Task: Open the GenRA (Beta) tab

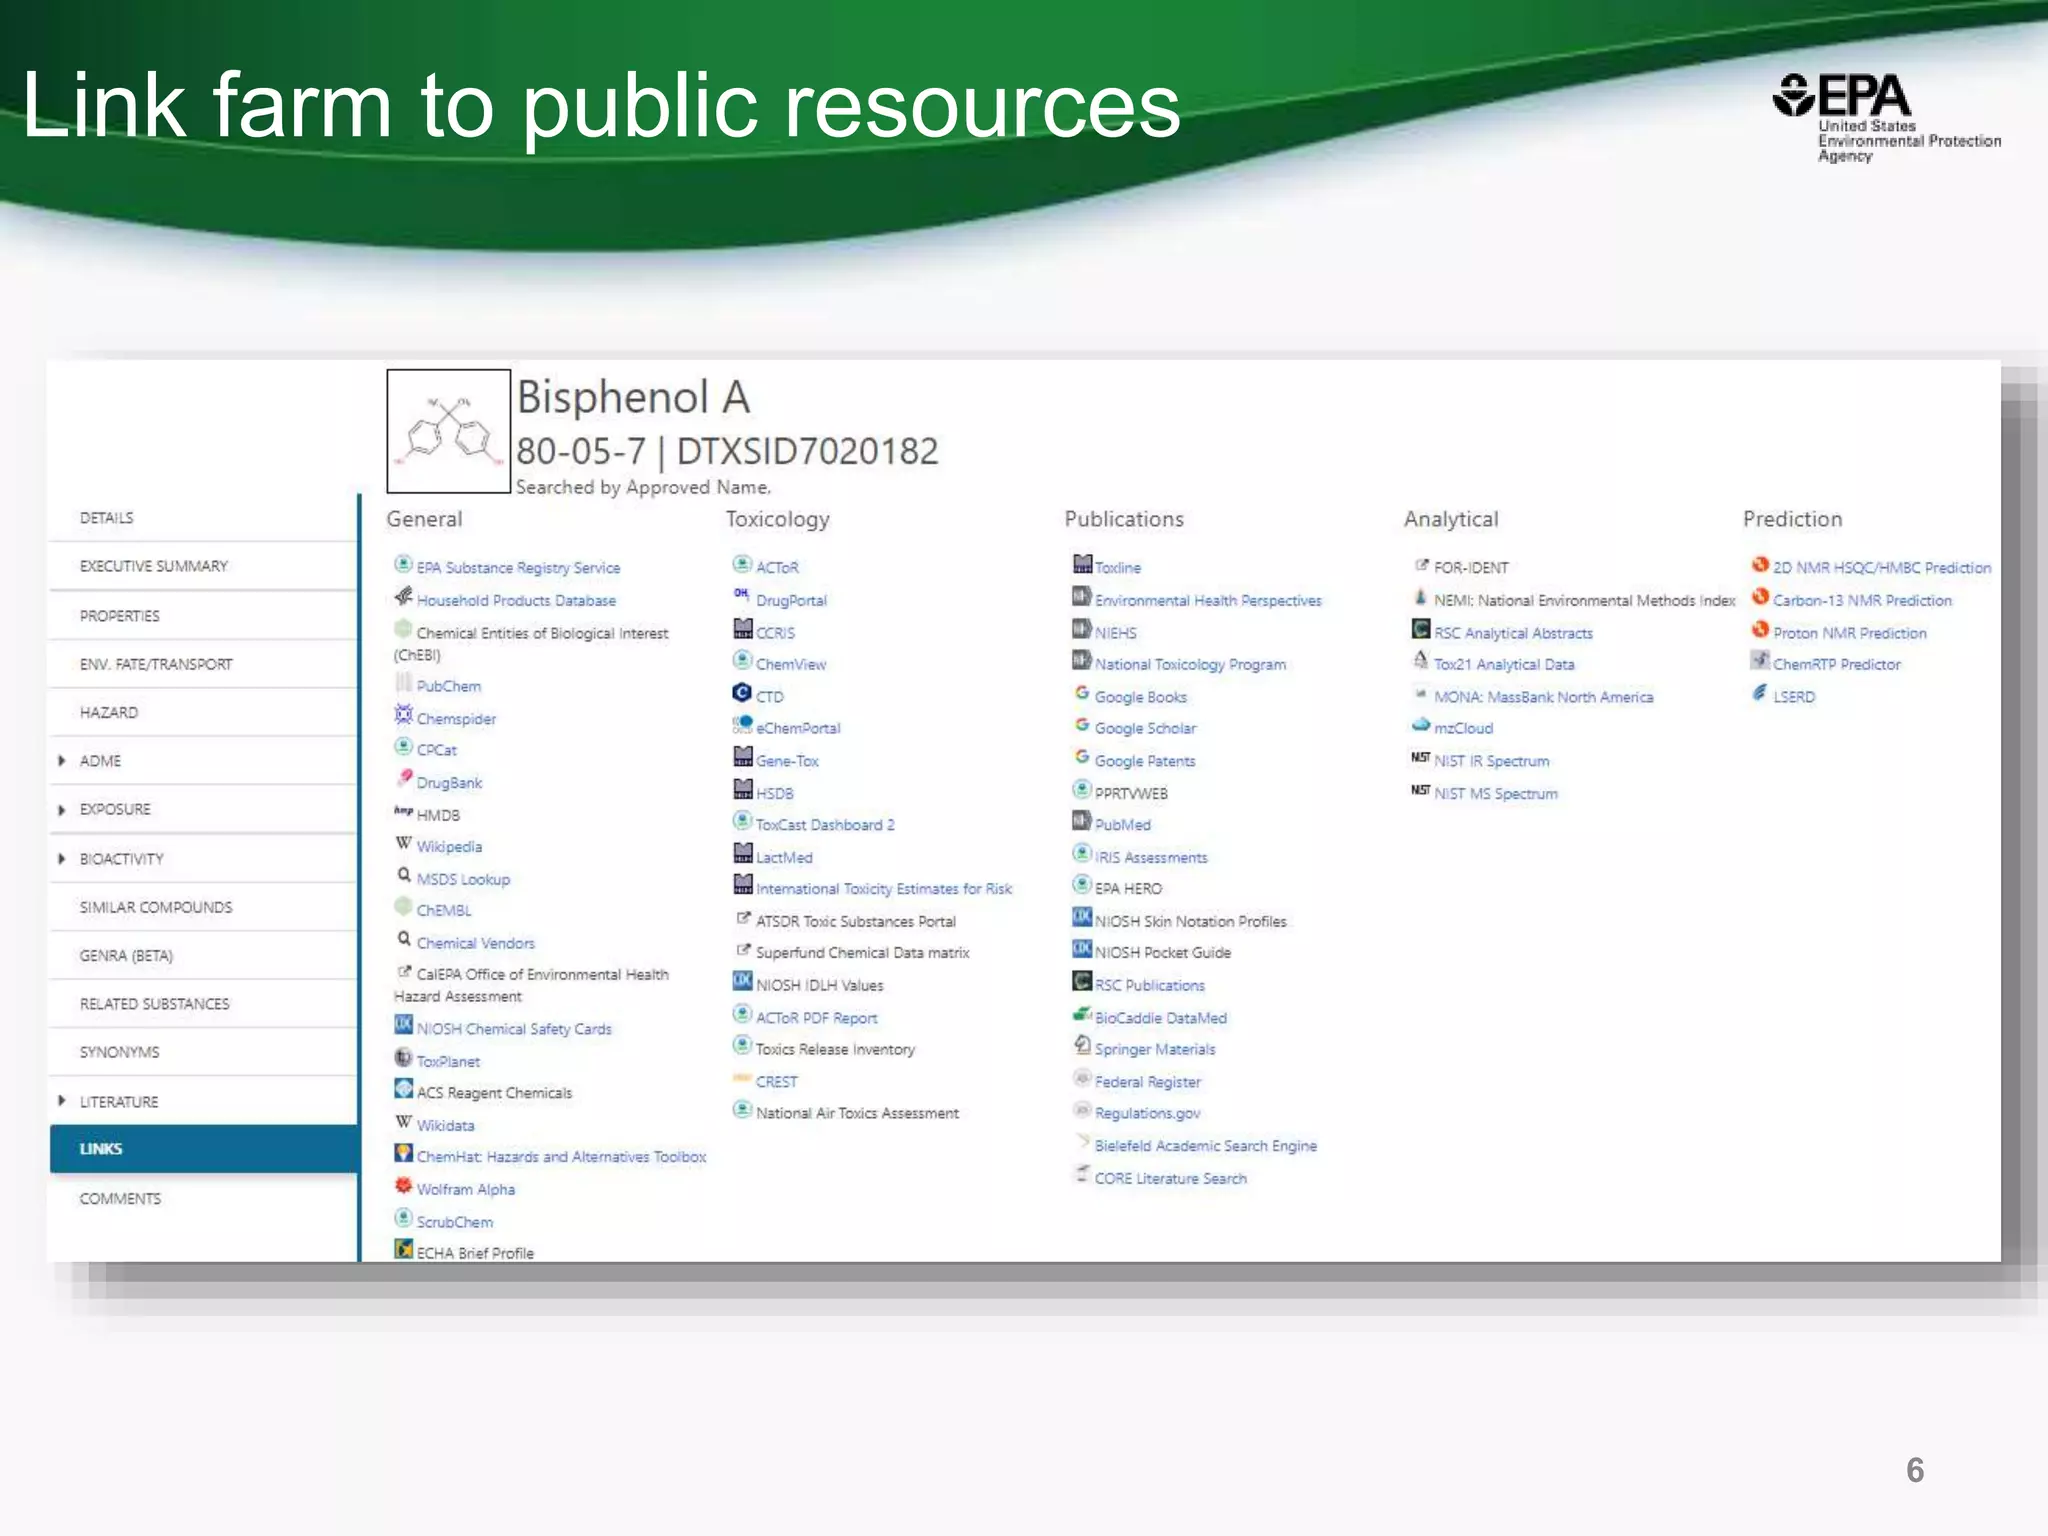Action: (x=203, y=956)
